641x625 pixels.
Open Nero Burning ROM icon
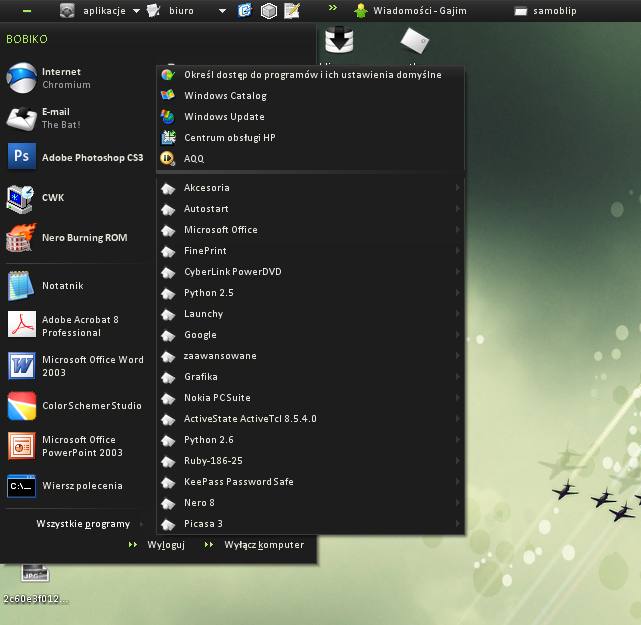(x=21, y=237)
